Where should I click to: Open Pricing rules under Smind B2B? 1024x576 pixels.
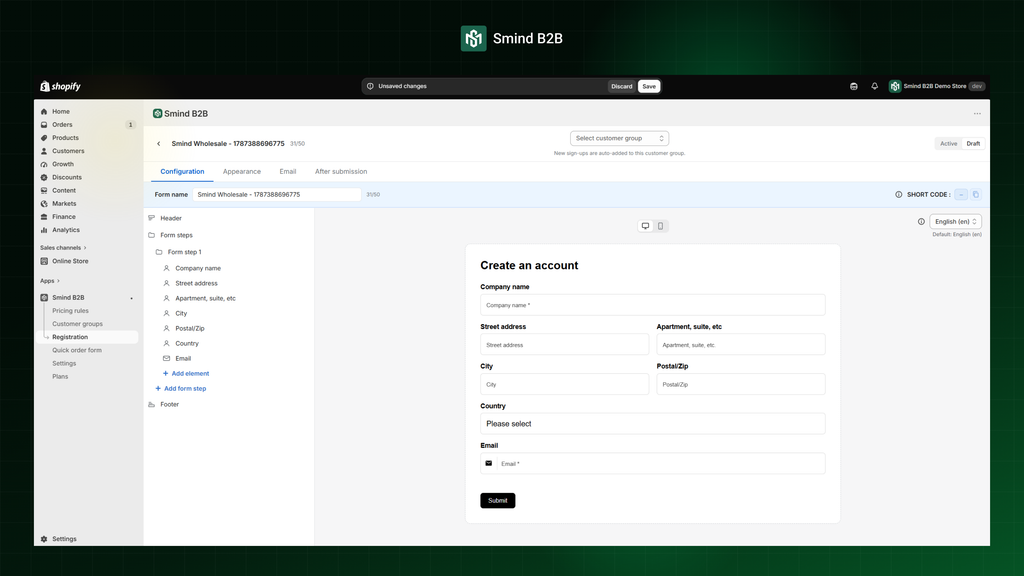click(70, 311)
